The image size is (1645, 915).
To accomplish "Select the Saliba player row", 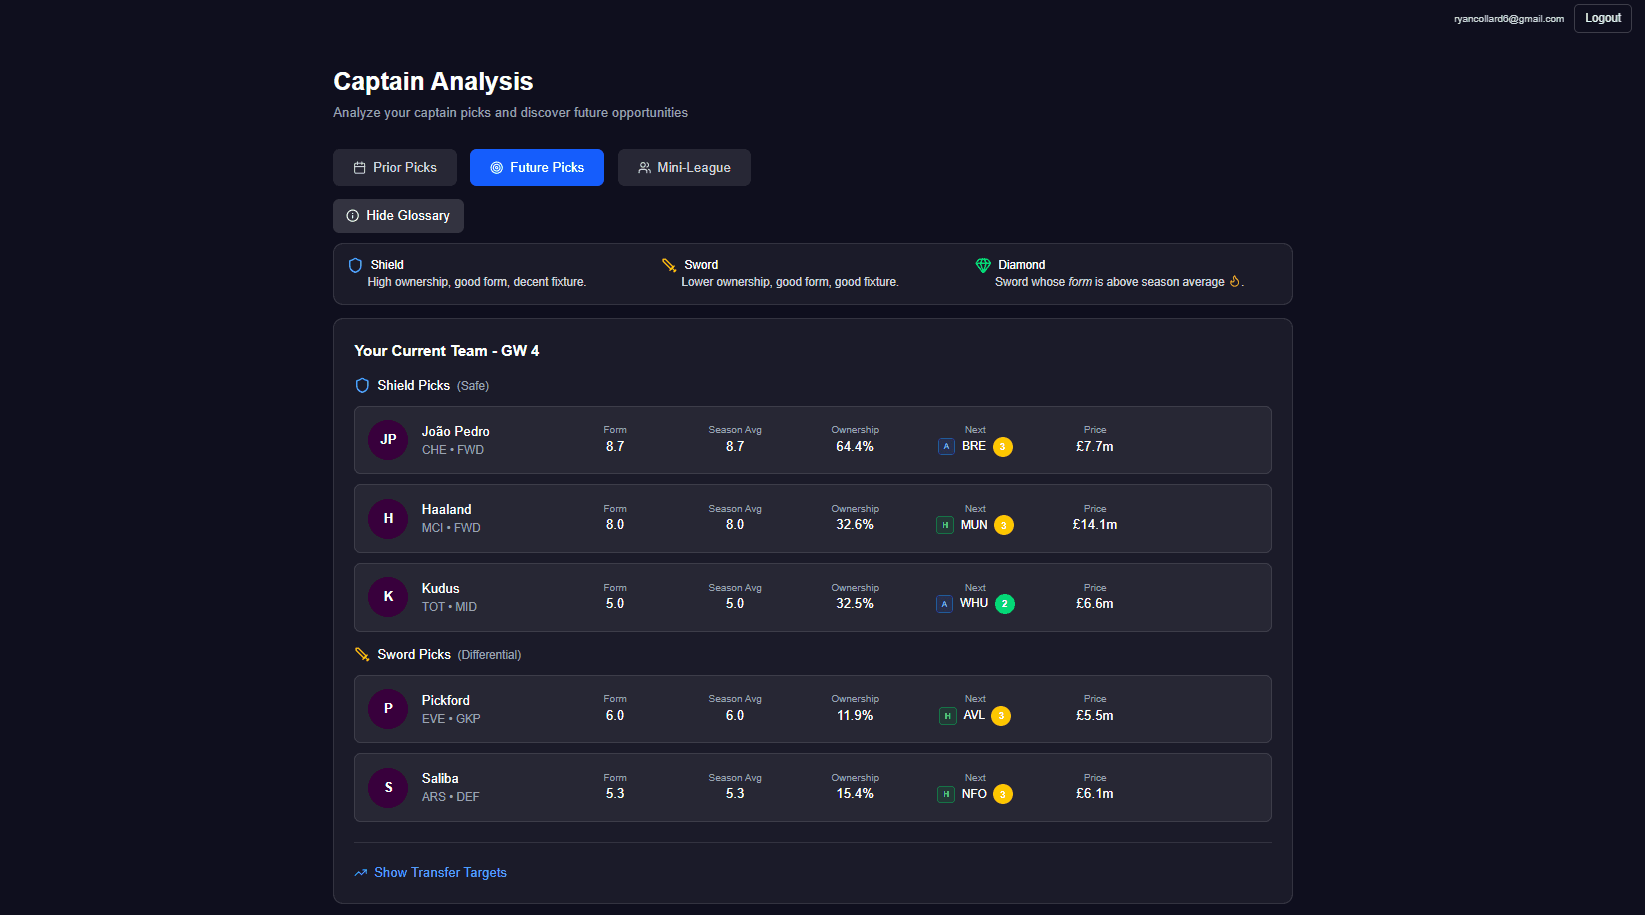I will 812,788.
